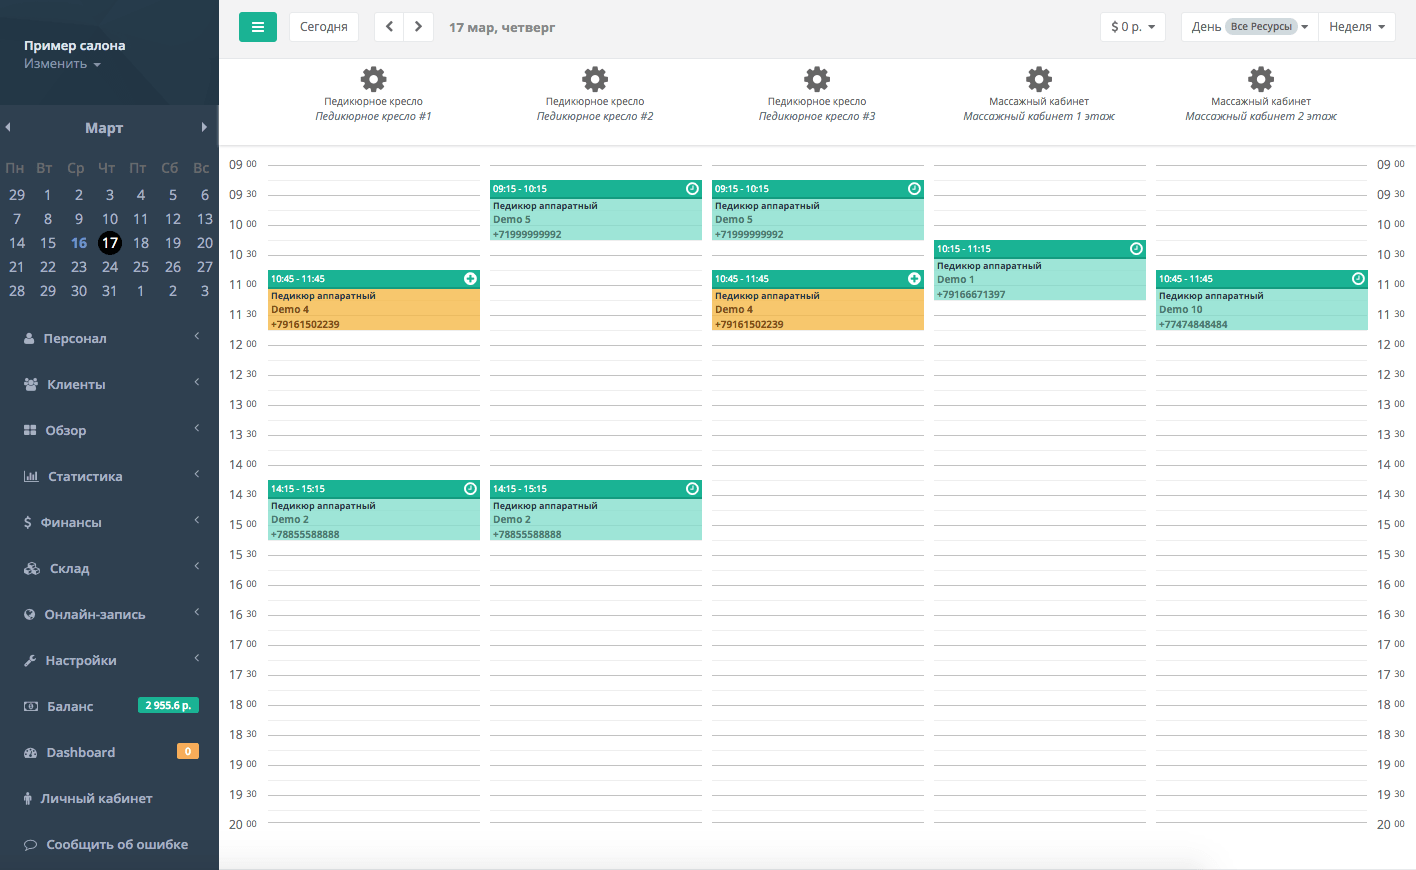Click the Персонал person icon in sidebar
The image size is (1416, 870).
pos(30,339)
